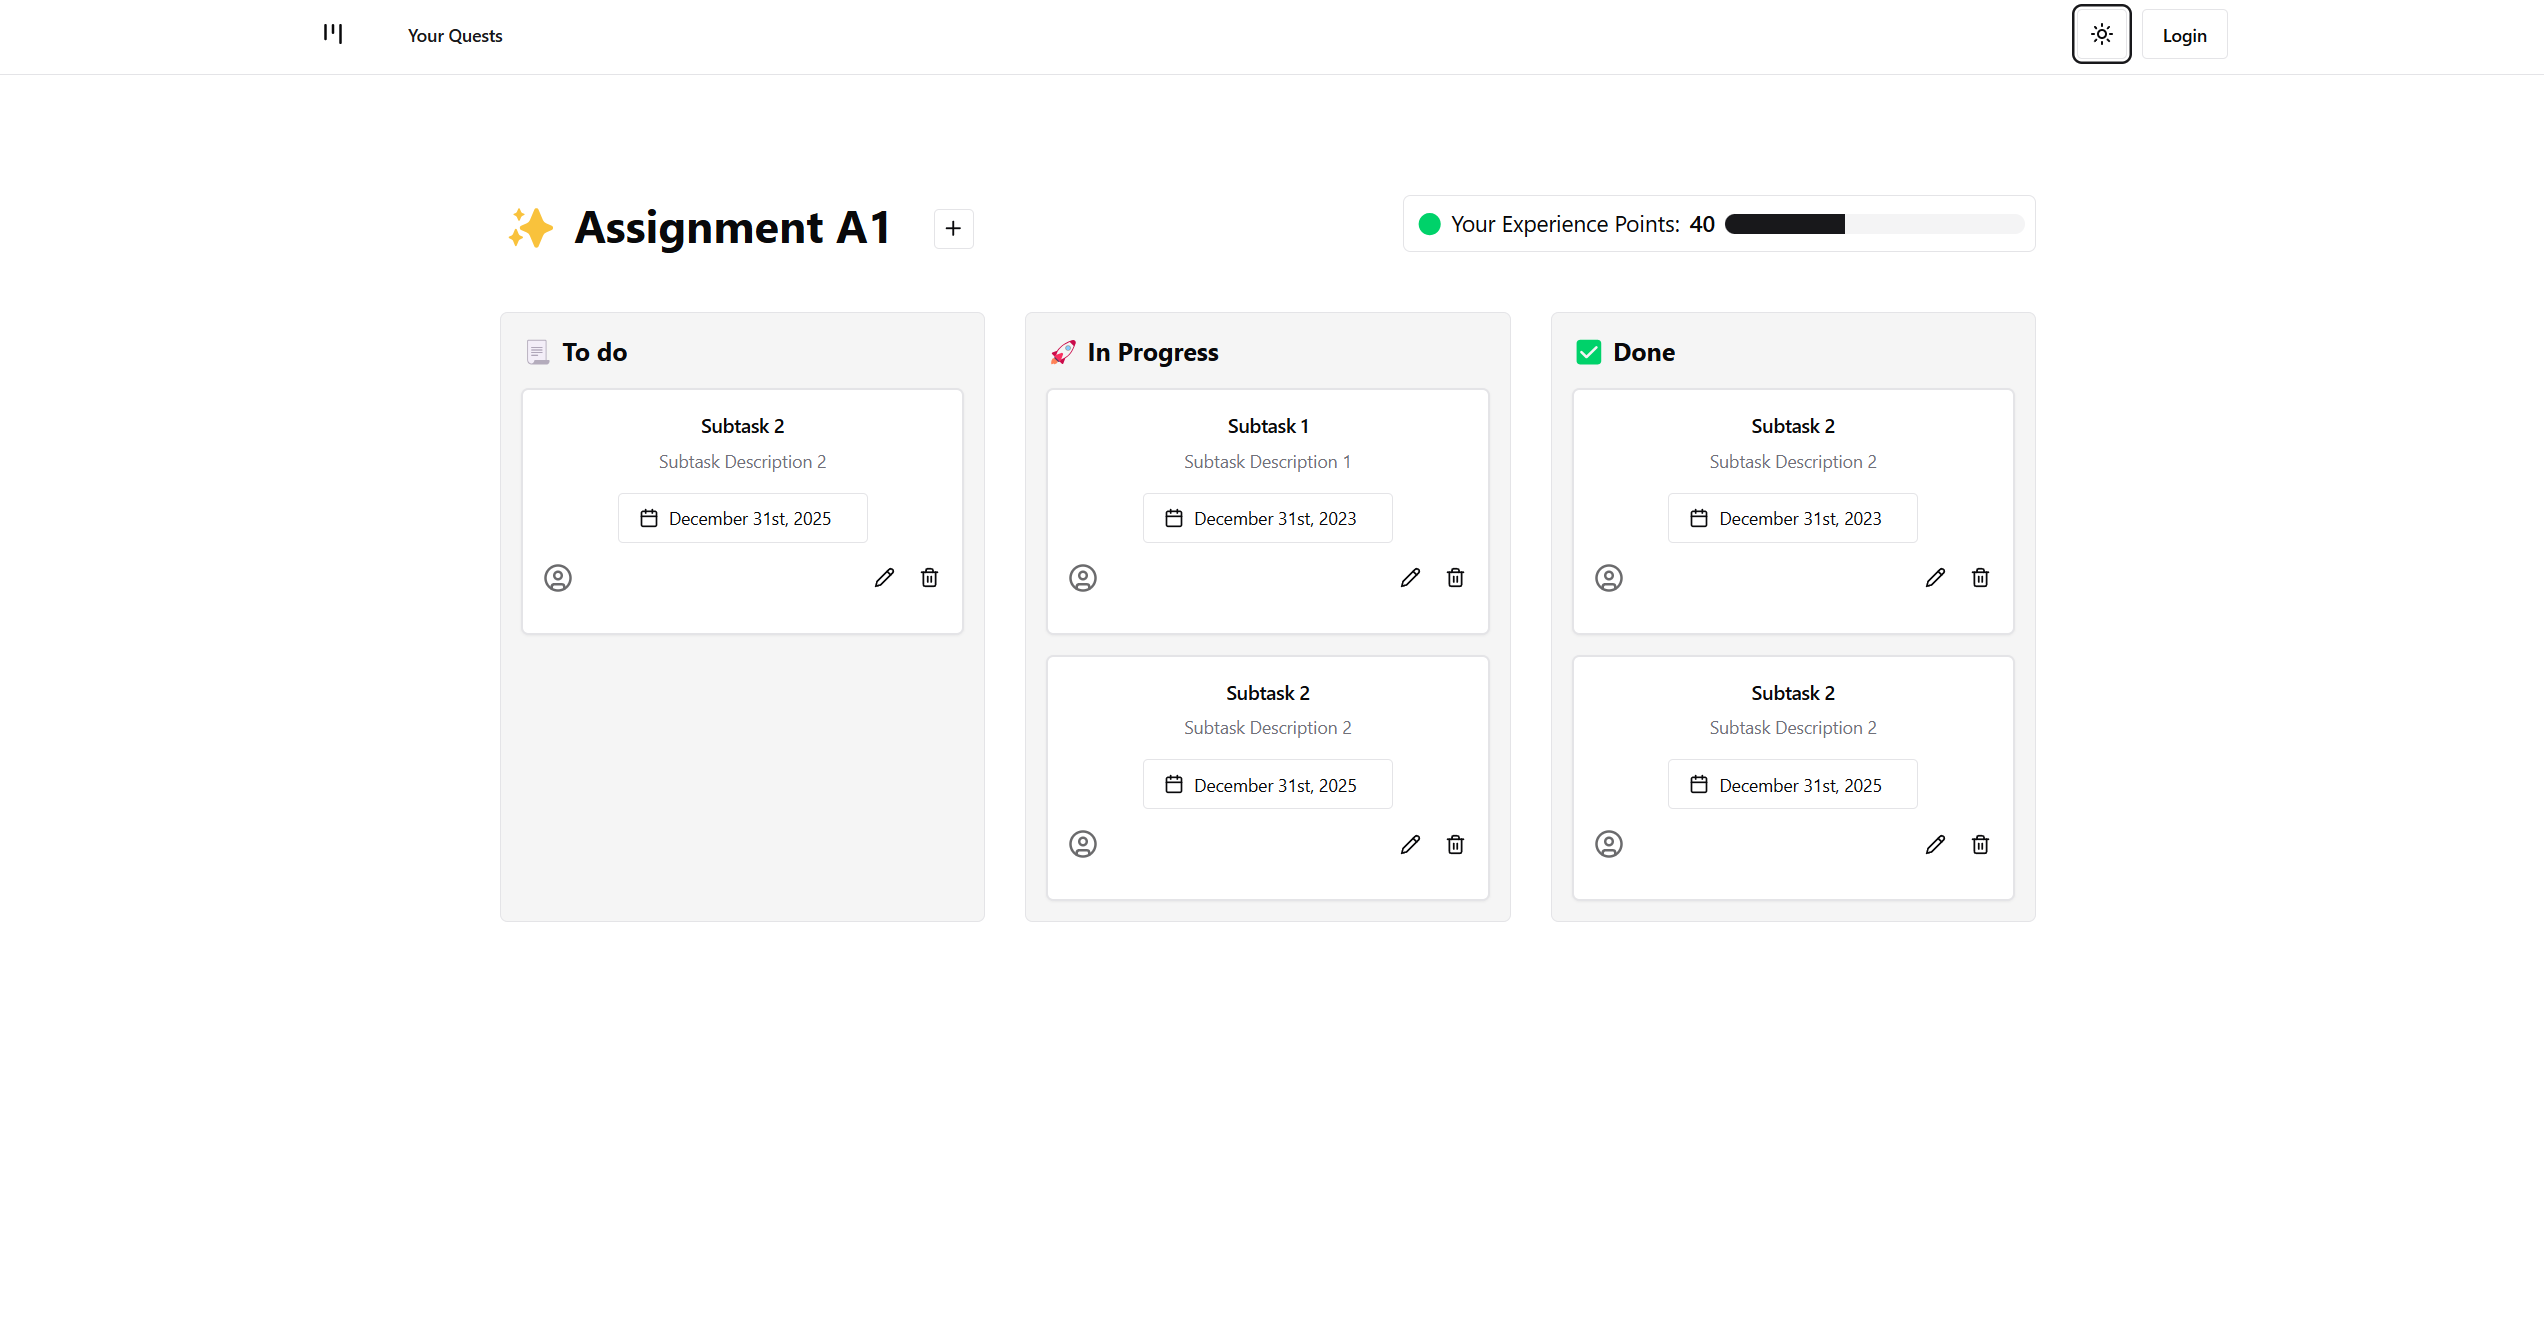Edit the In Progress Subtask 1 card

(x=1410, y=578)
